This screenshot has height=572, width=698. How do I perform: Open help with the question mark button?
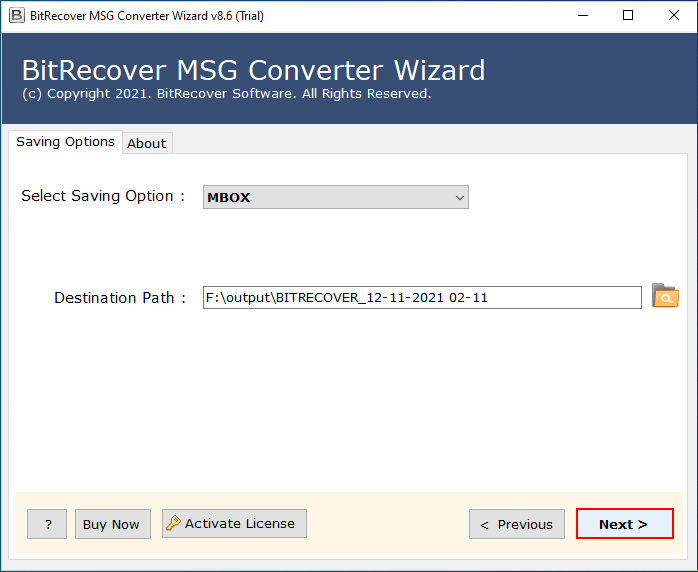pos(47,524)
